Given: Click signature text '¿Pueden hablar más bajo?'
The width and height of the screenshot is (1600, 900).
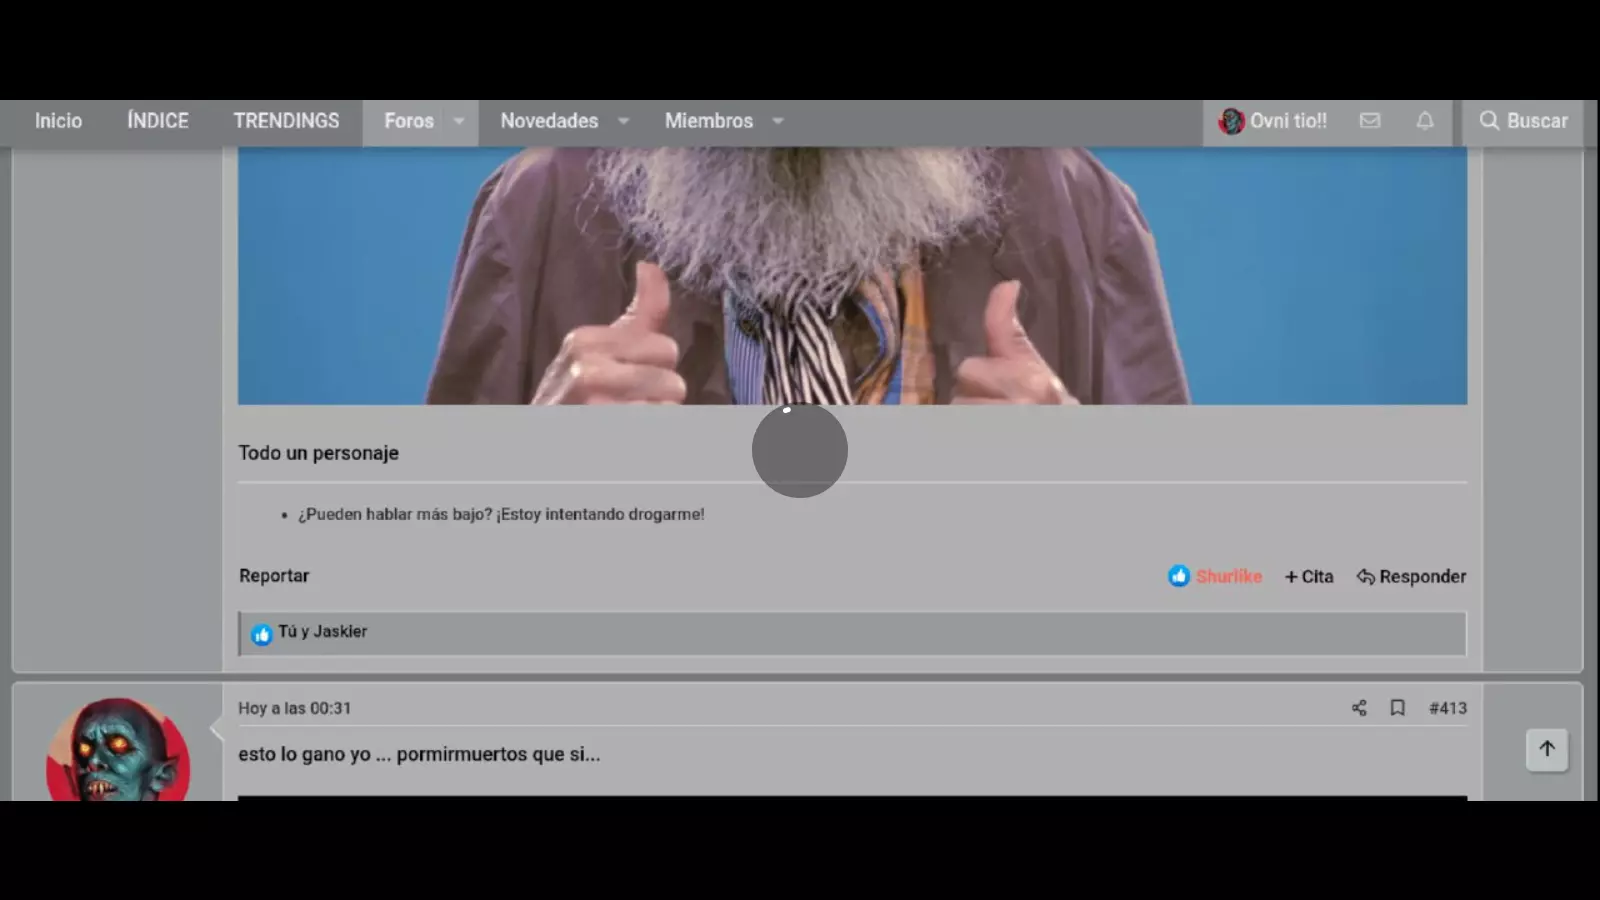Looking at the screenshot, I should click(395, 514).
